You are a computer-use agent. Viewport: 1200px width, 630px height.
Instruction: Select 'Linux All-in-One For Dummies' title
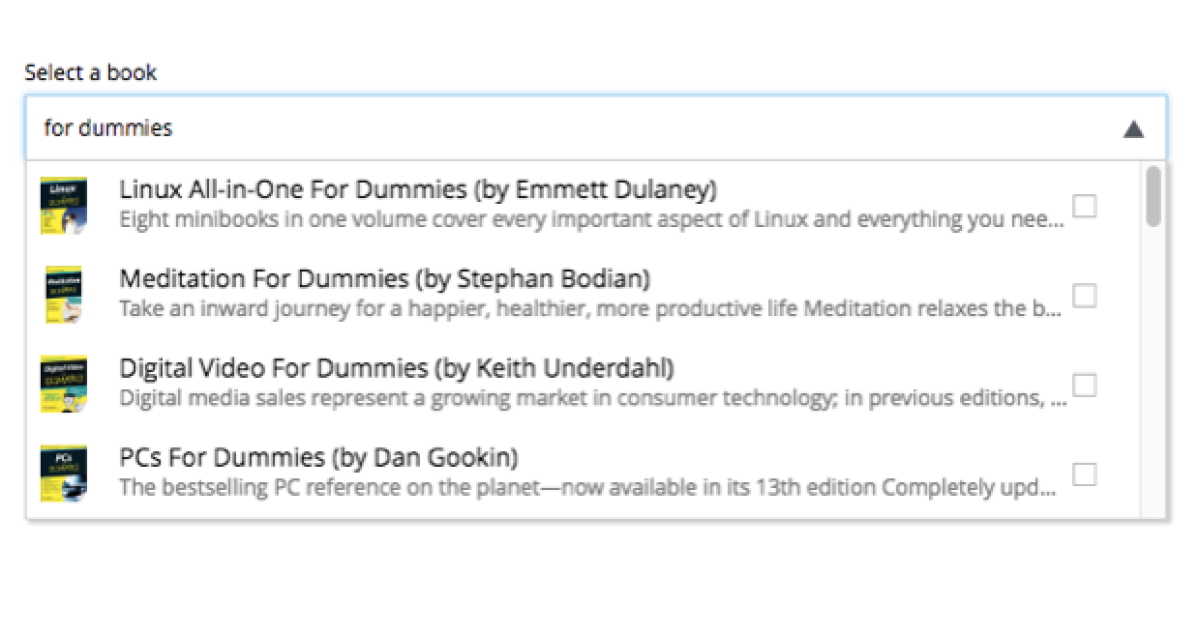click(418, 189)
